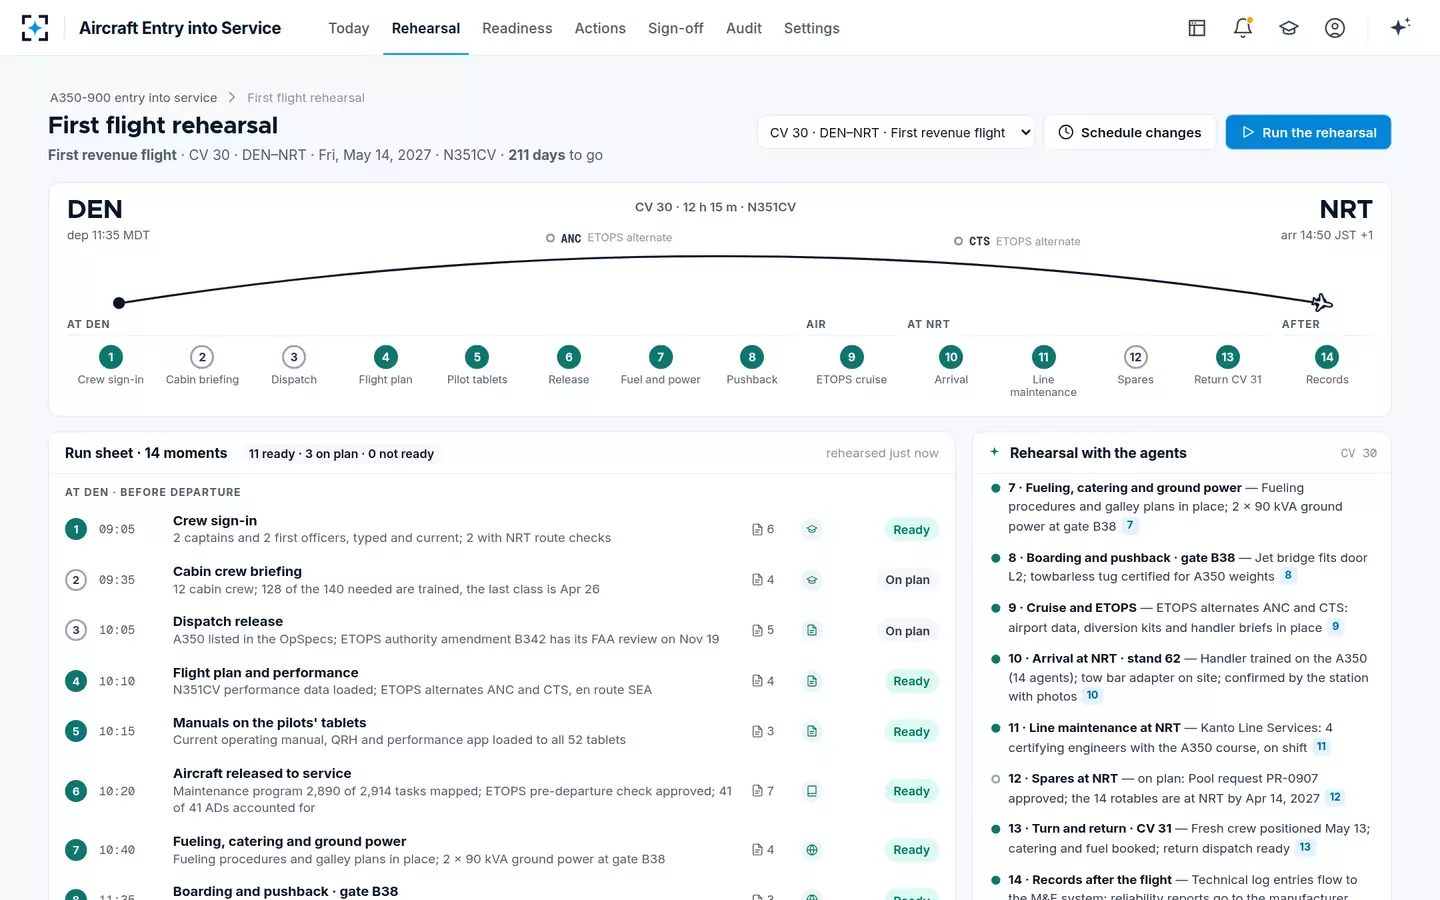Click globe icon on Fueling, catering row
Image resolution: width=1440 pixels, height=900 pixels.
pyautogui.click(x=812, y=850)
